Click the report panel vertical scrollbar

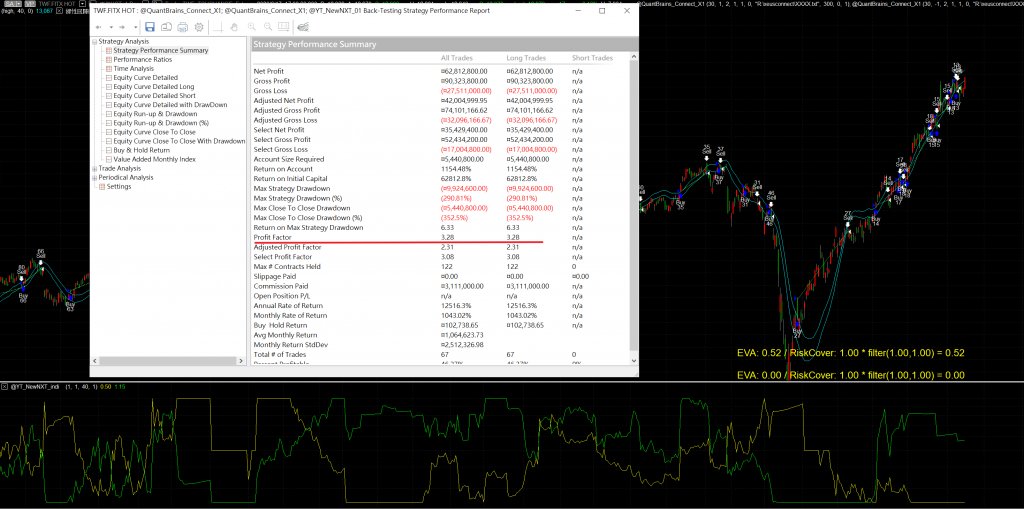(632, 200)
